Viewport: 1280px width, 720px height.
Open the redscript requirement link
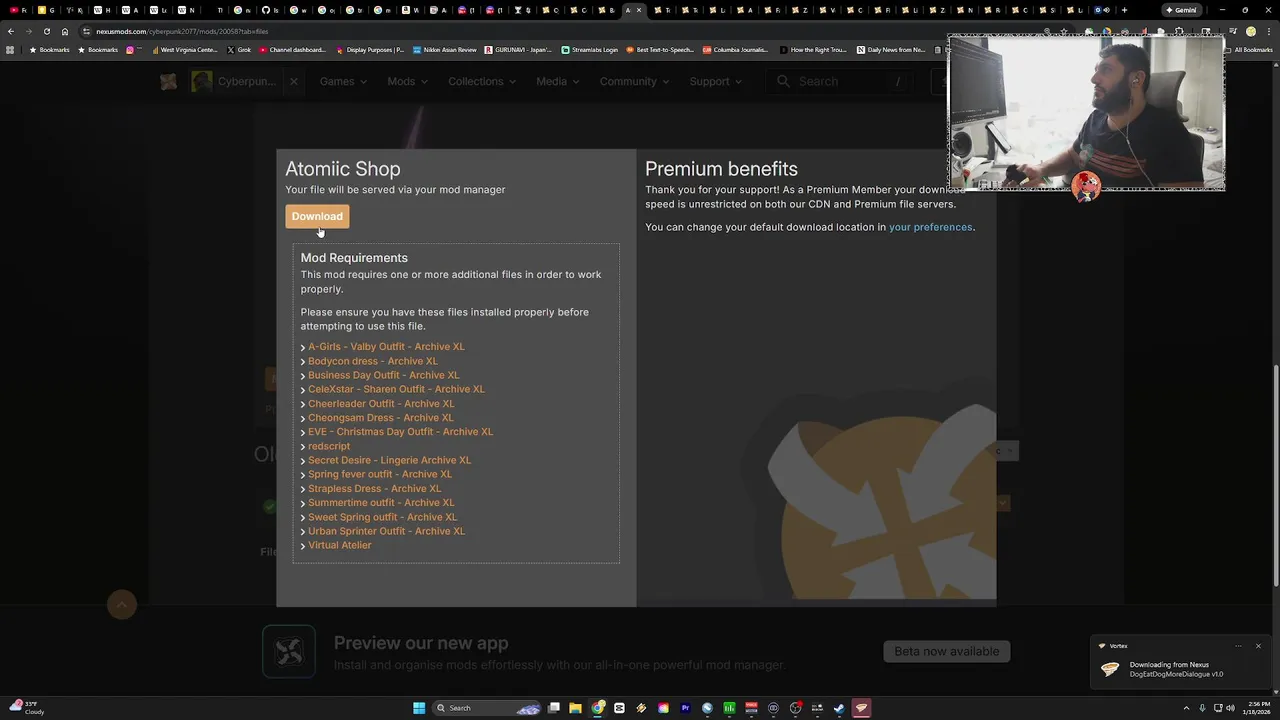(329, 446)
